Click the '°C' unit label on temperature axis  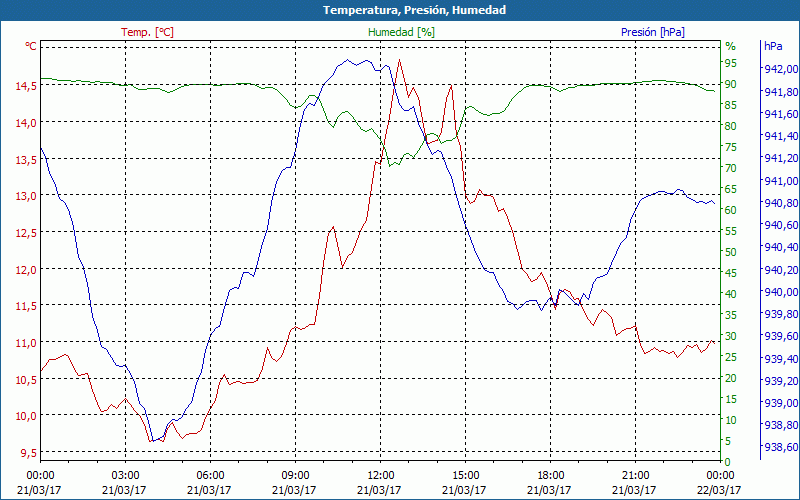(x=31, y=46)
